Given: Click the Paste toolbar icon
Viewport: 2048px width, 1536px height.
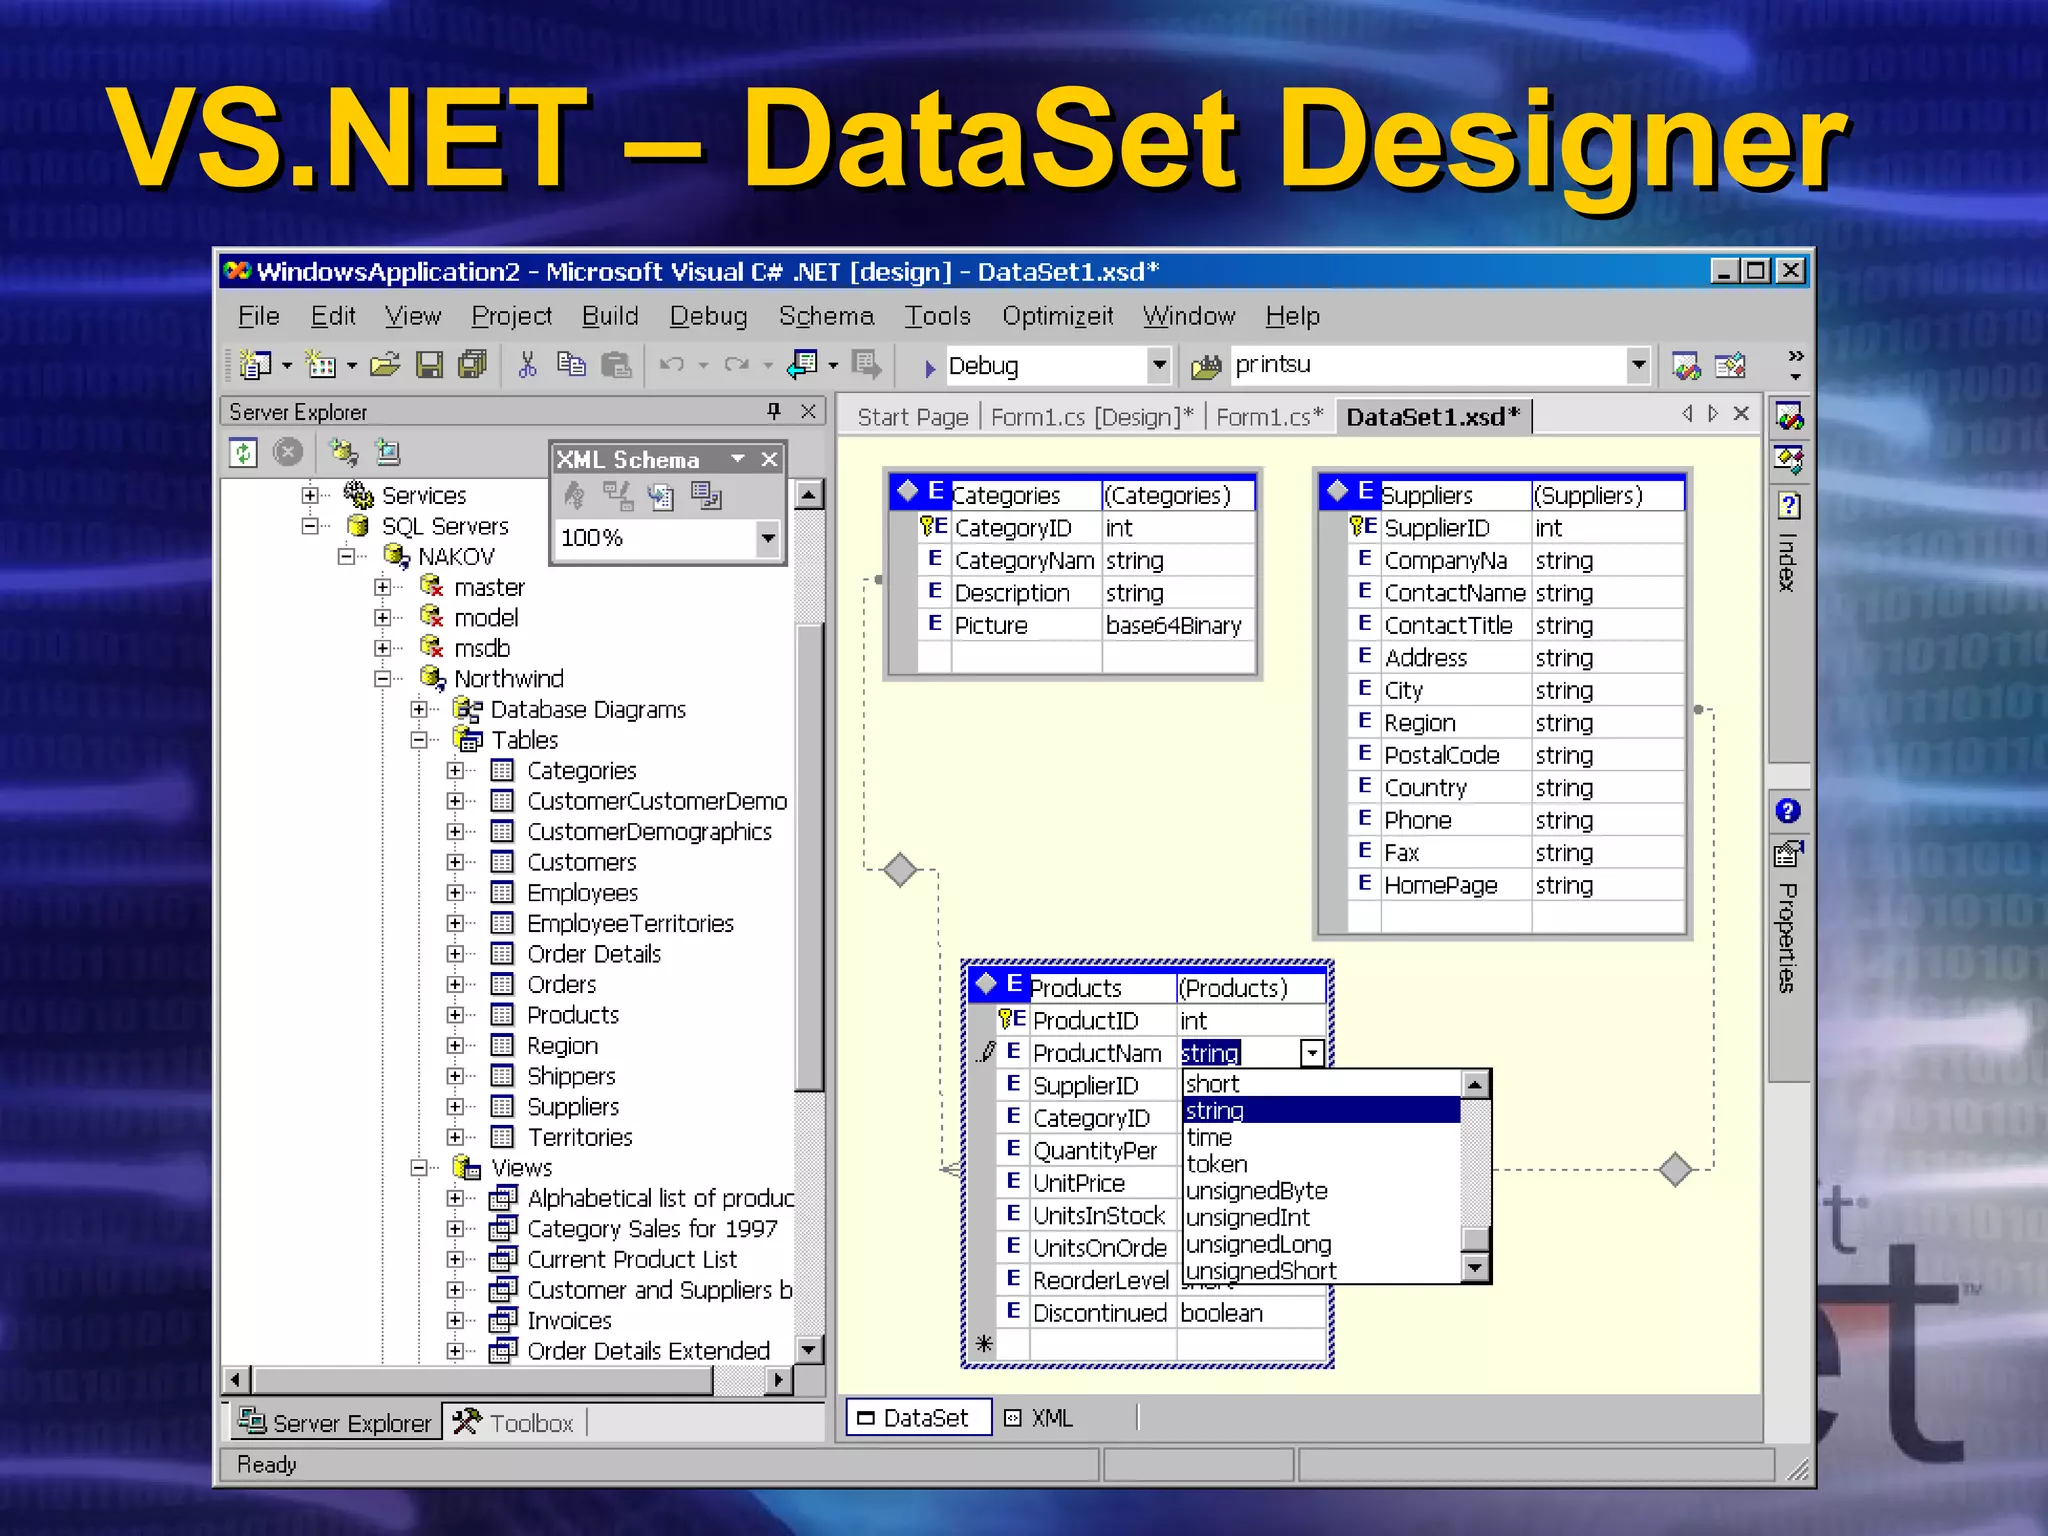Looking at the screenshot, I should (x=616, y=366).
